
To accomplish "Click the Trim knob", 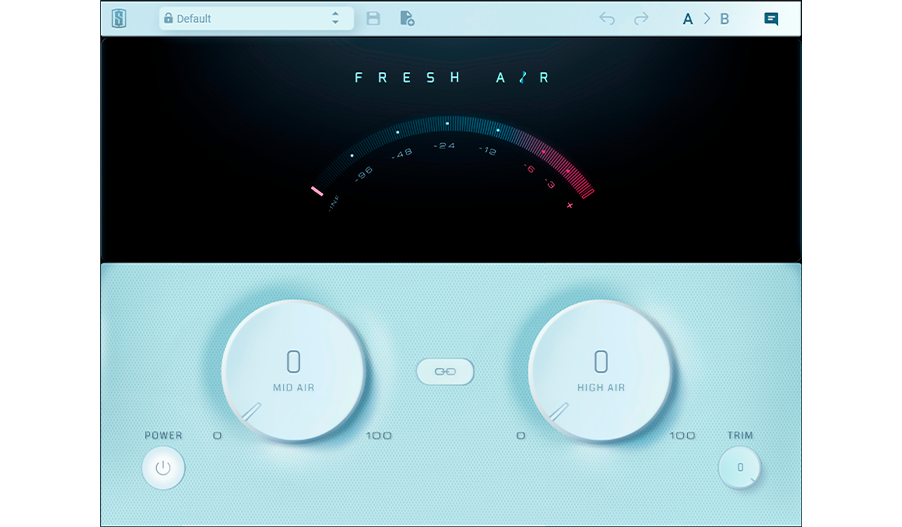I will [x=739, y=467].
